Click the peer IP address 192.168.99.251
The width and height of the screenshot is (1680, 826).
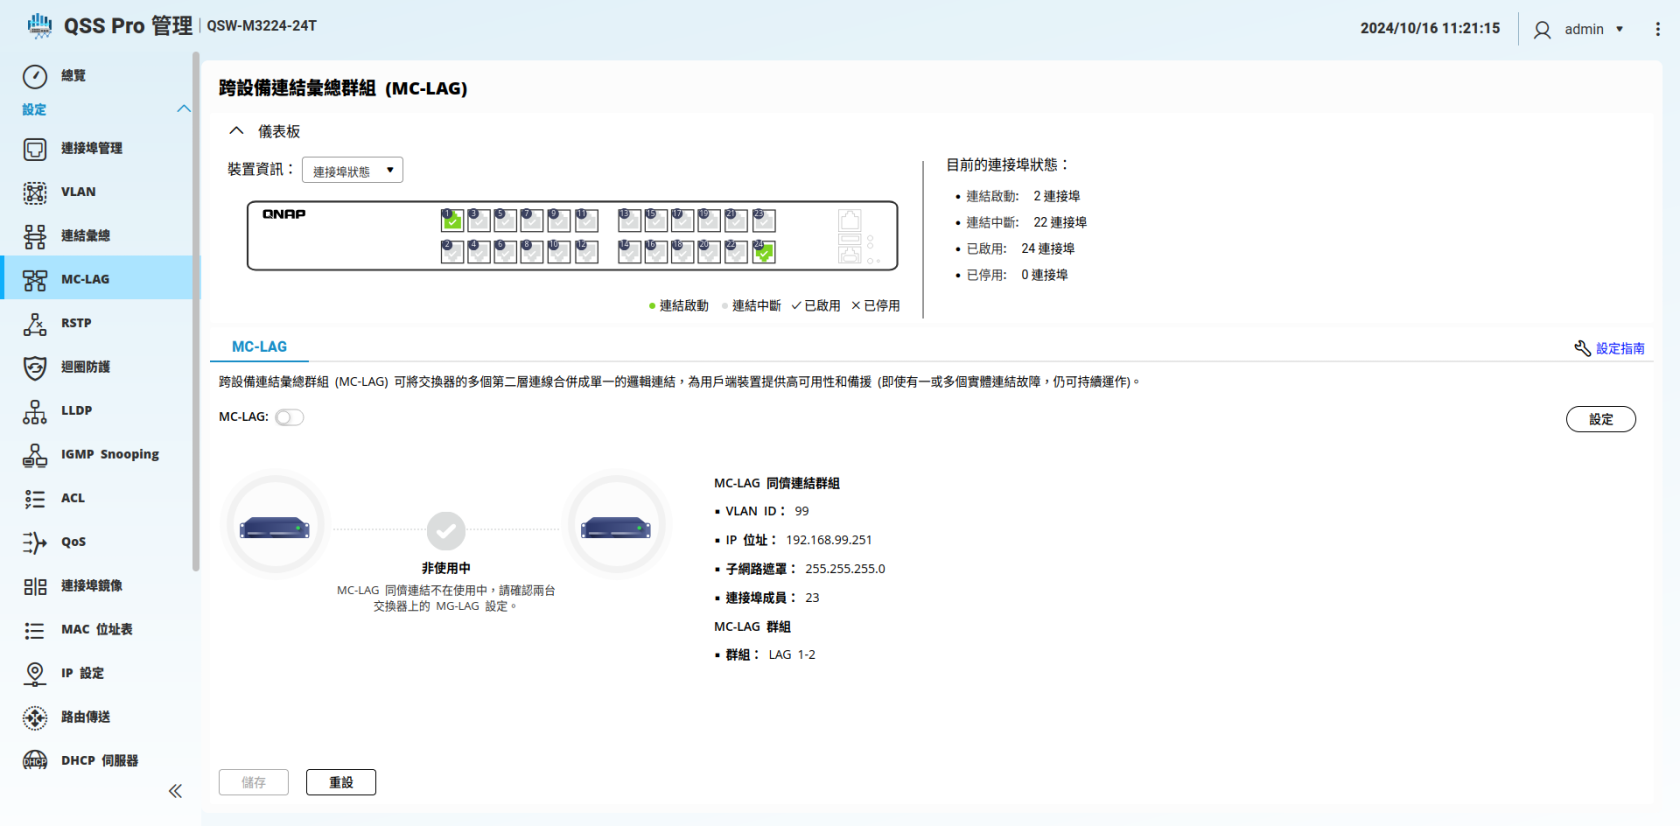pyautogui.click(x=829, y=540)
